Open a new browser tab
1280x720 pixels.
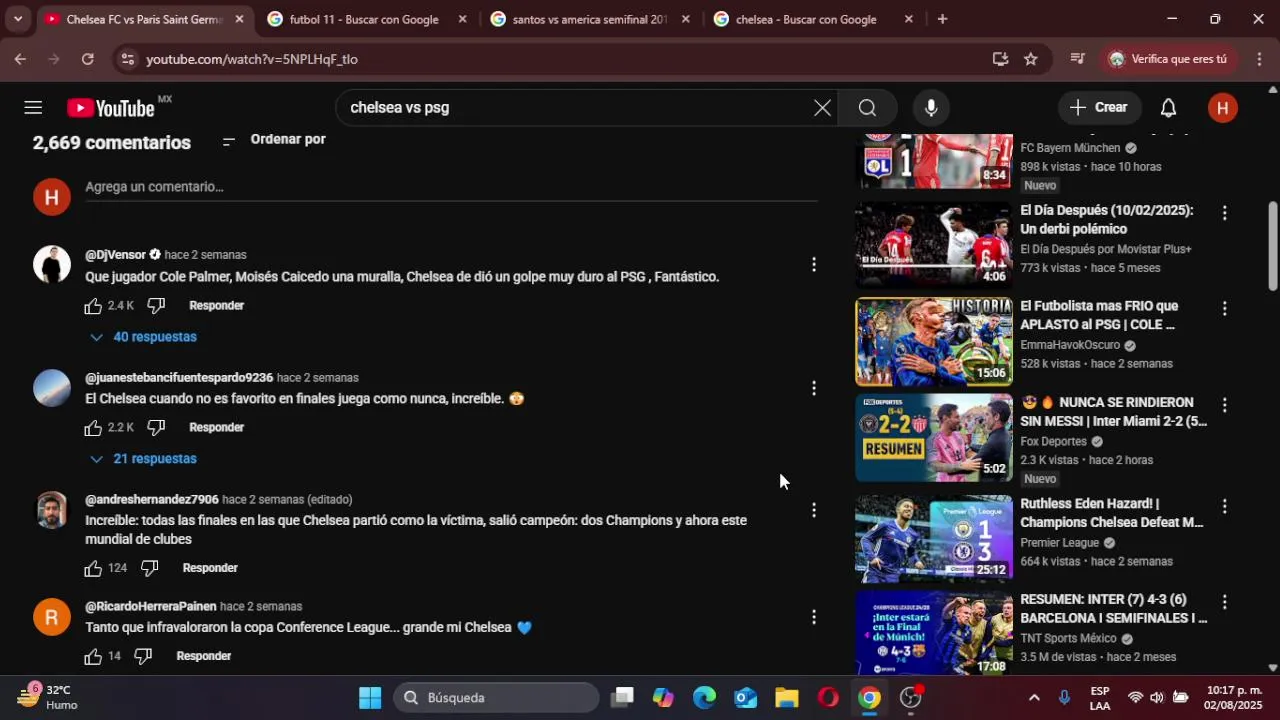(x=942, y=19)
